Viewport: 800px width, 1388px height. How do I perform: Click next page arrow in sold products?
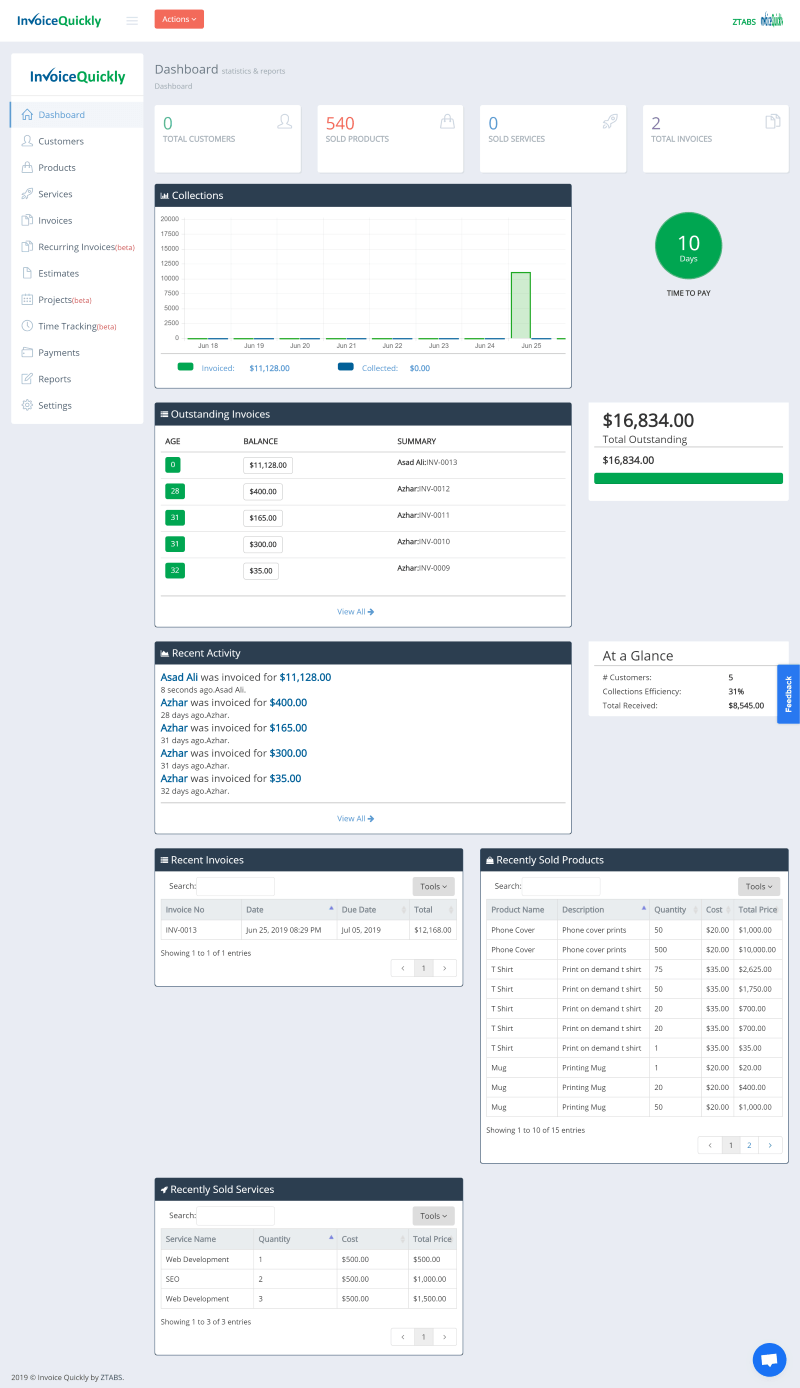tap(771, 1145)
